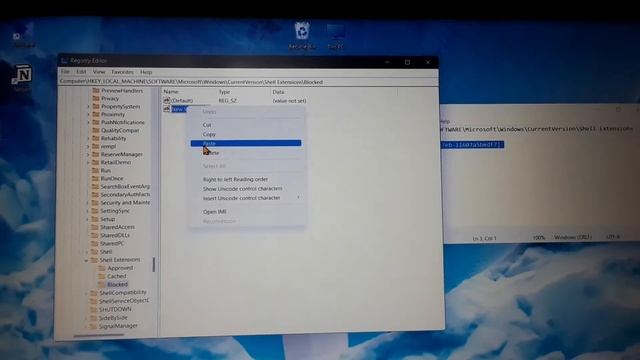
Task: Click 'Windows (CRLF)' in Notepad status bar
Action: (x=573, y=237)
